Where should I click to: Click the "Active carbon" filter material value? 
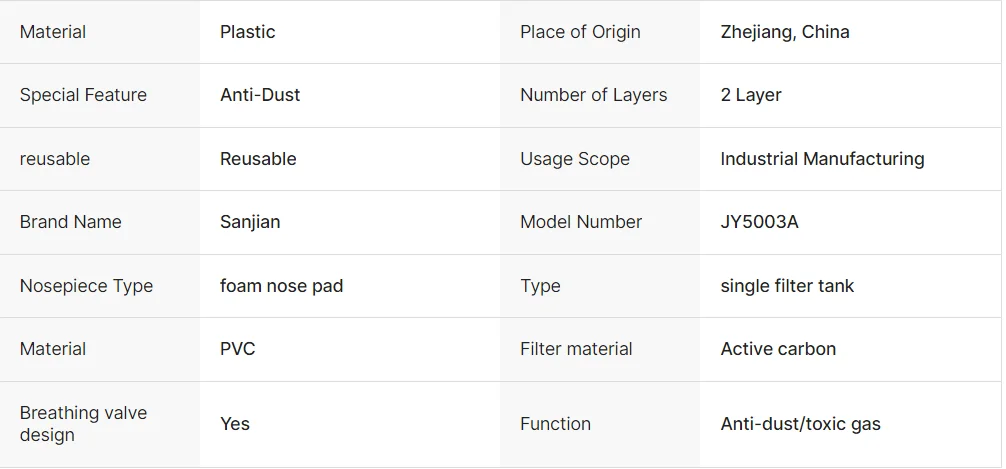(x=778, y=349)
